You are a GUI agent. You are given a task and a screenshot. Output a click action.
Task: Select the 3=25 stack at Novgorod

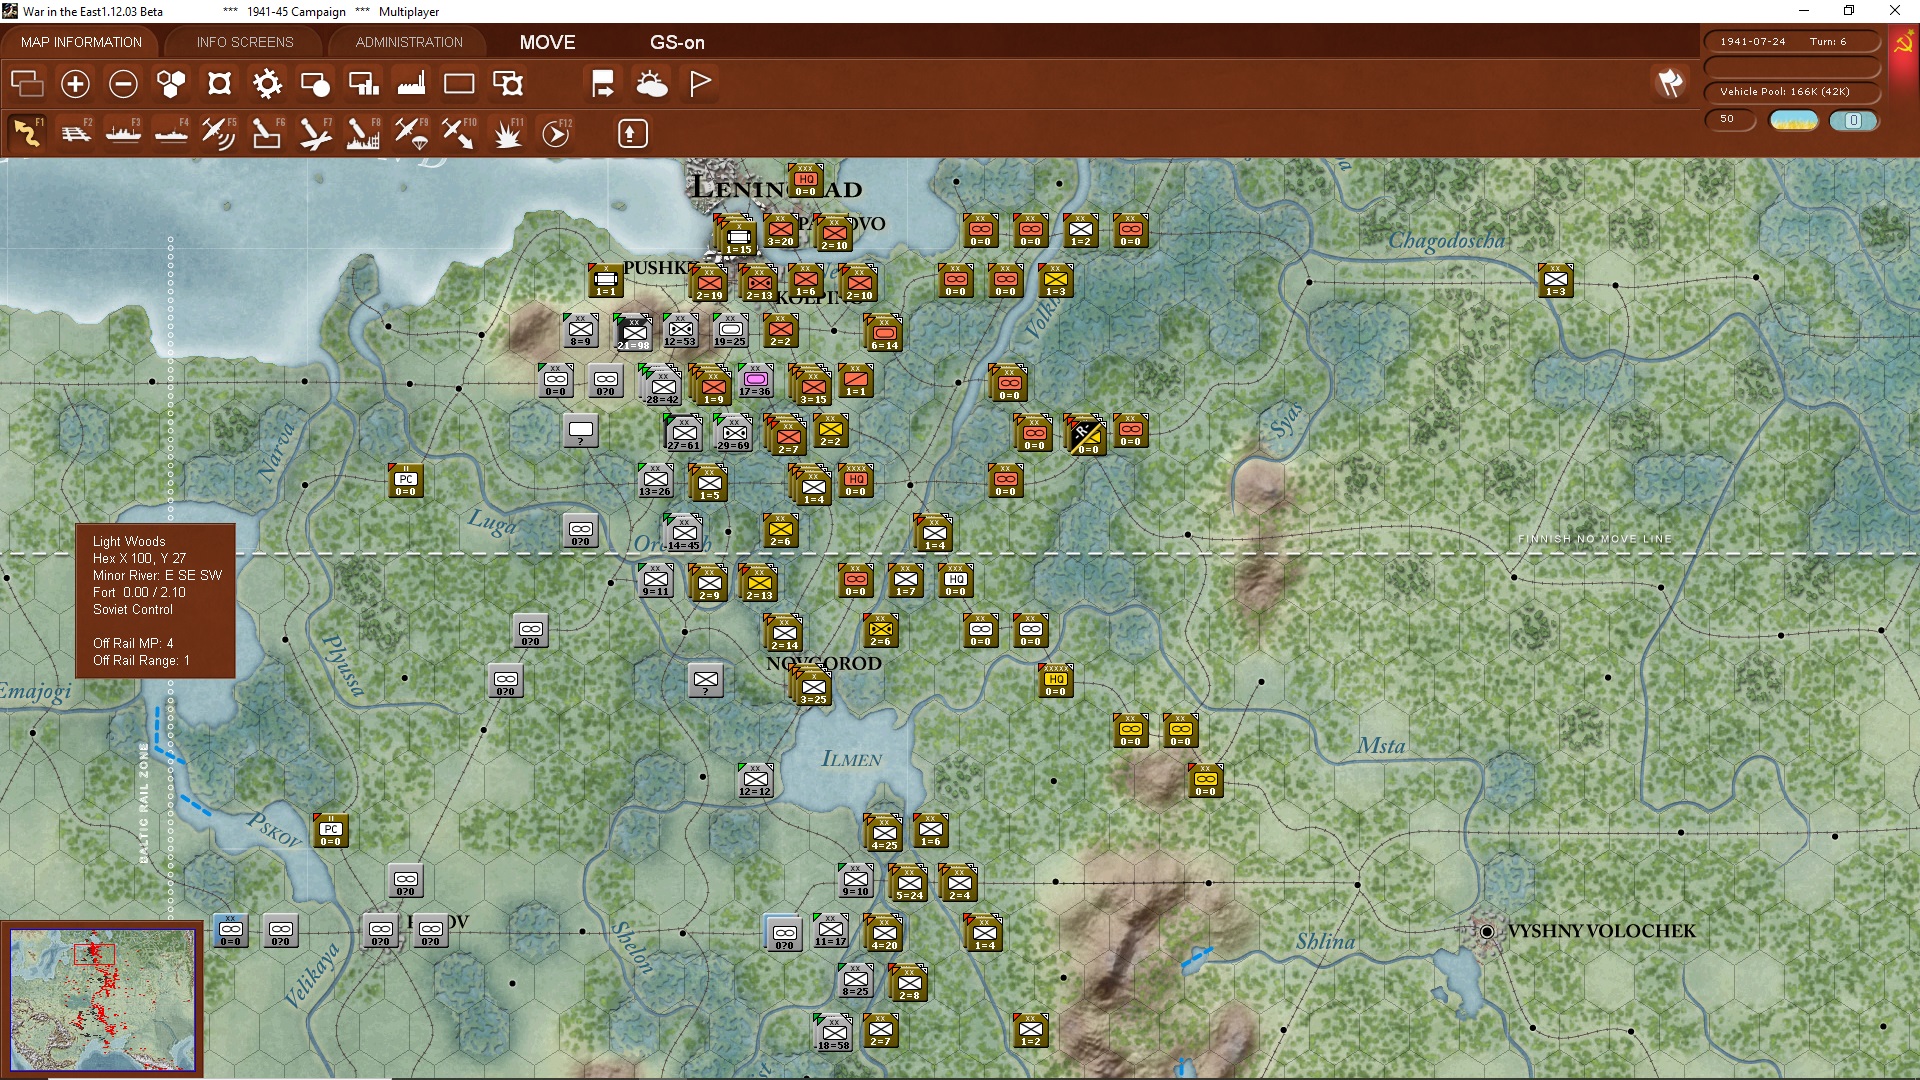pos(813,686)
